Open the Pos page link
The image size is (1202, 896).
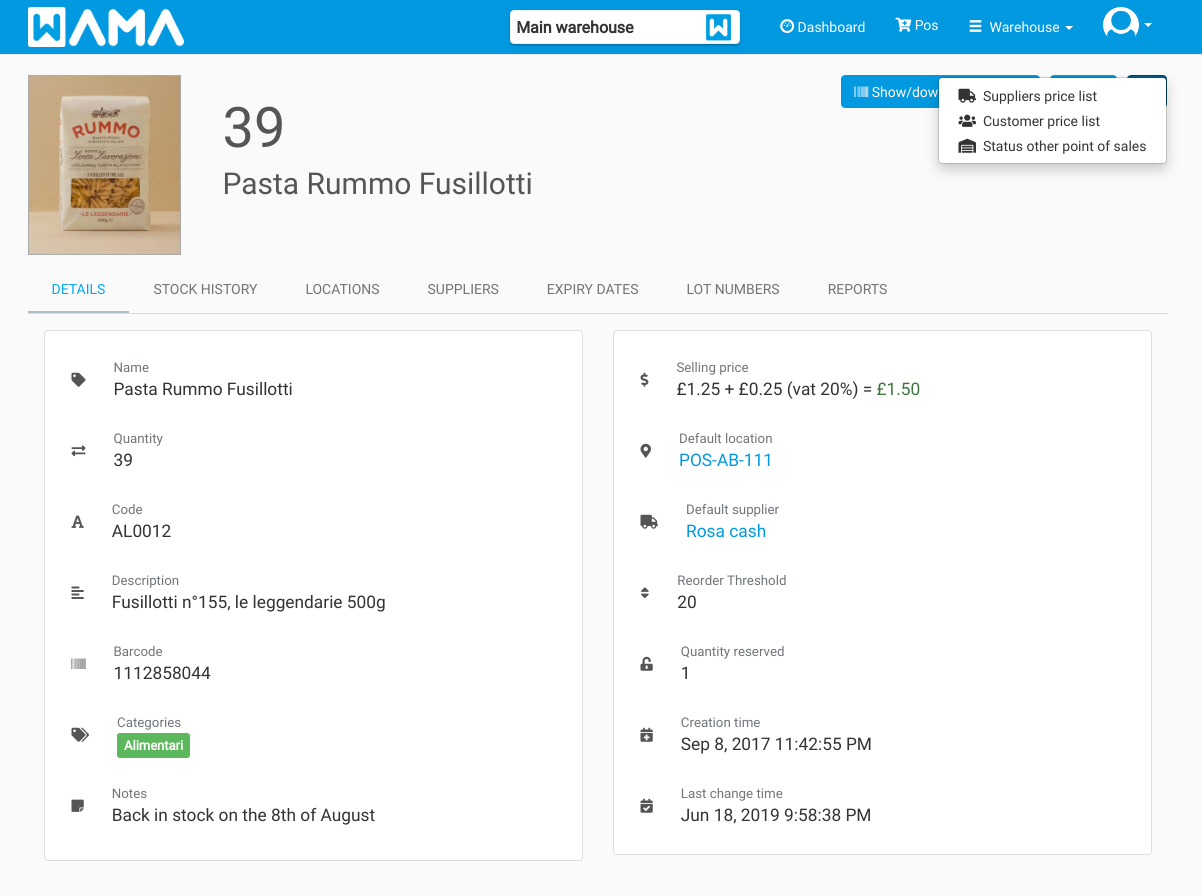click(x=917, y=26)
